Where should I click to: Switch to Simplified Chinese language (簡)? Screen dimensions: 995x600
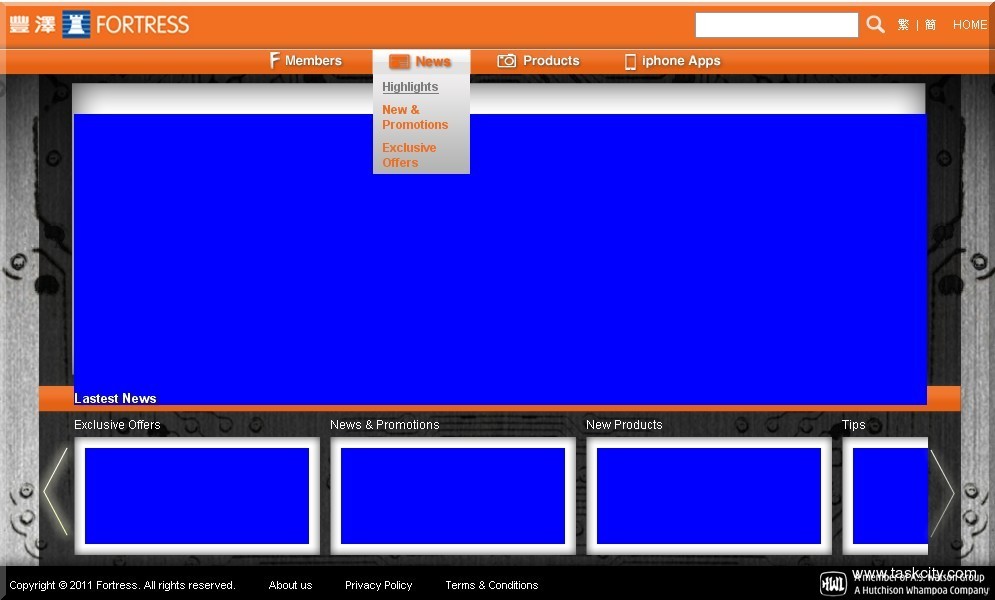click(930, 25)
